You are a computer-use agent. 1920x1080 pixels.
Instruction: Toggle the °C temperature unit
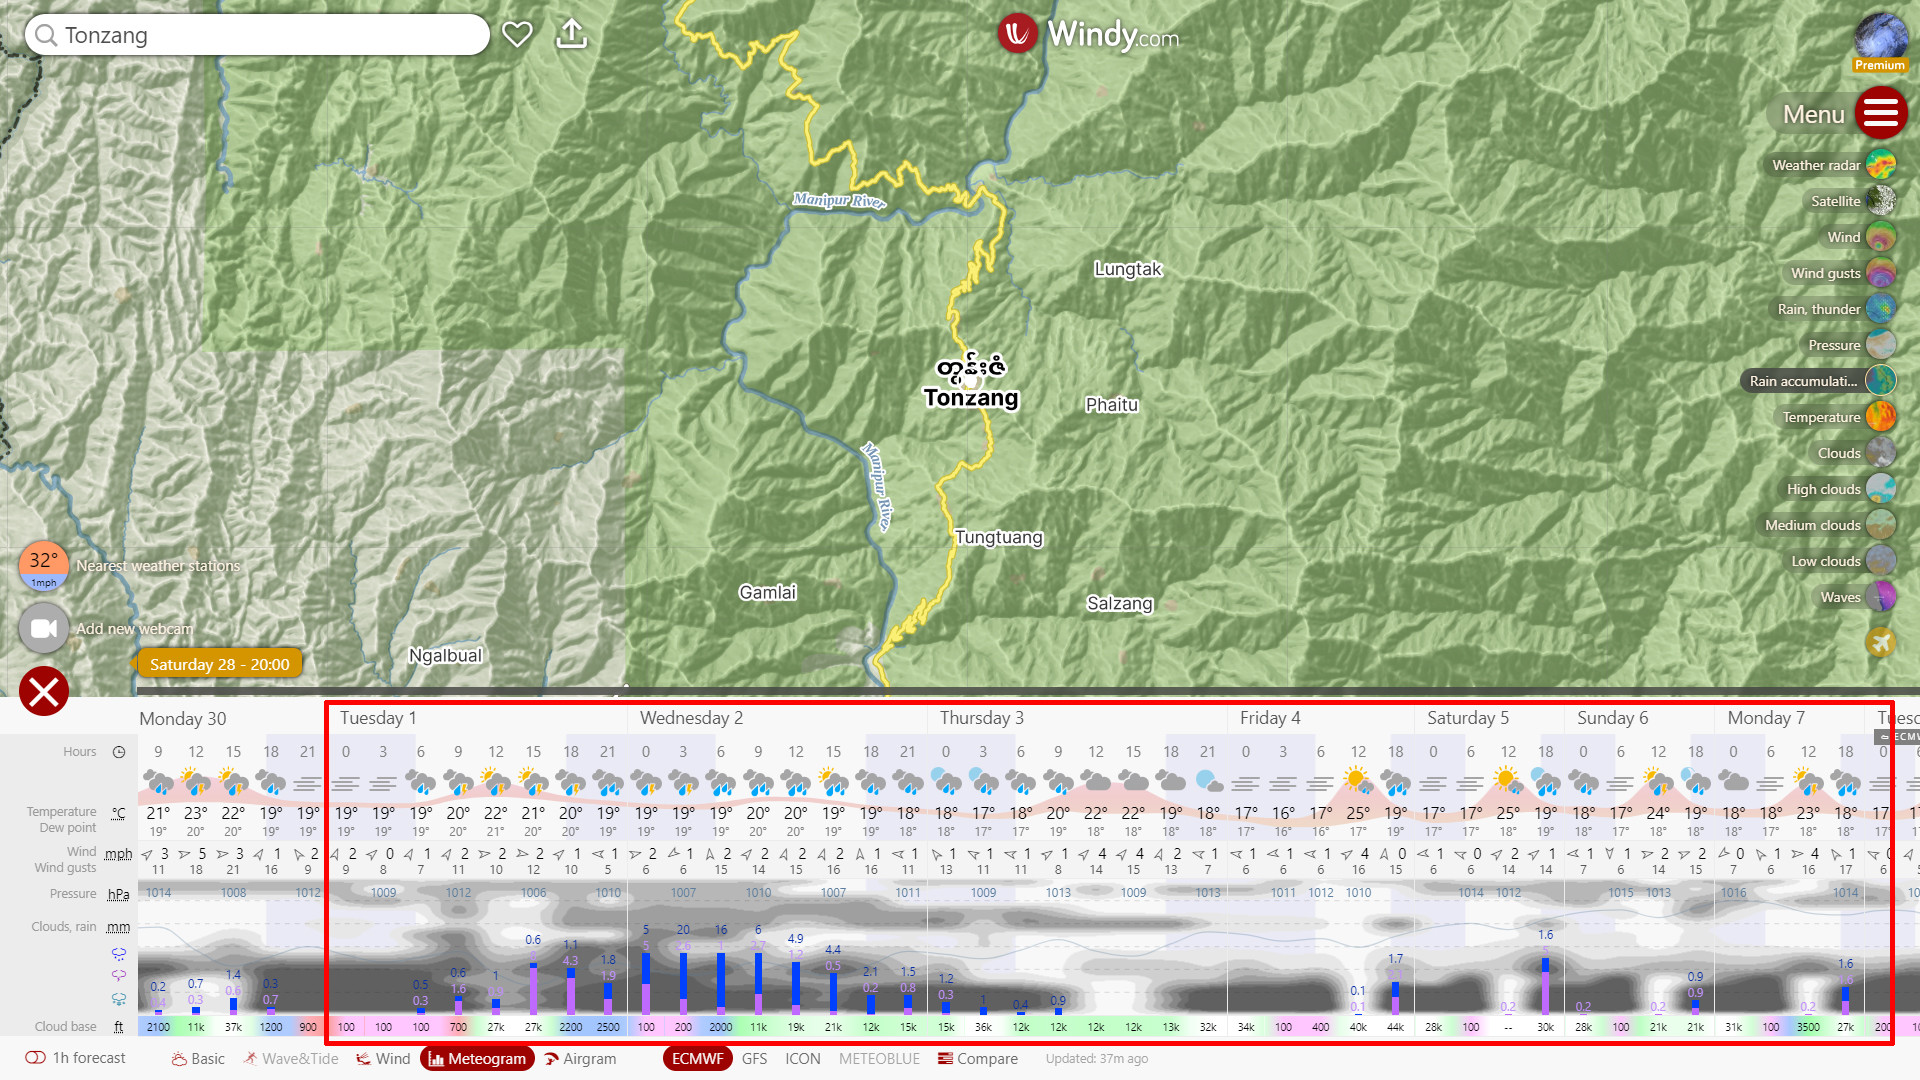[x=119, y=813]
